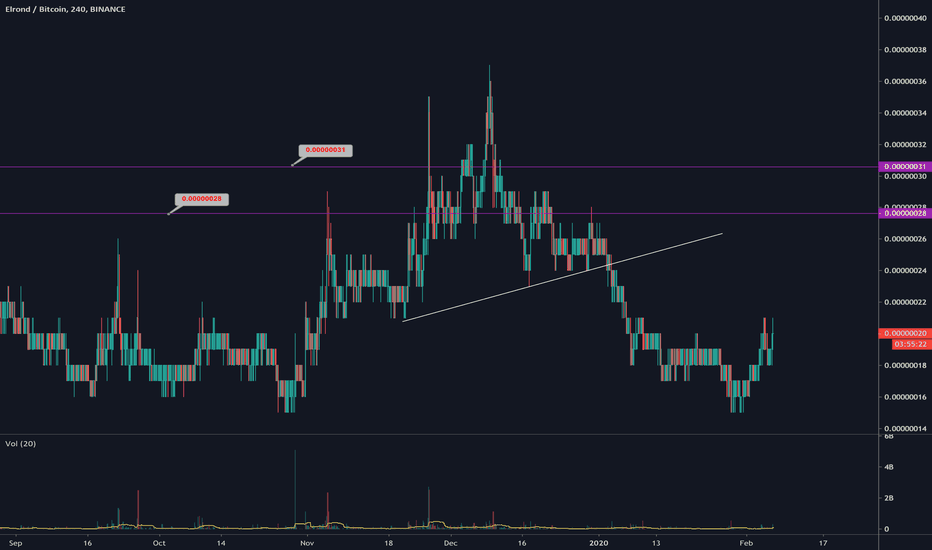Click the 0.00000024 price scale value

coord(905,271)
